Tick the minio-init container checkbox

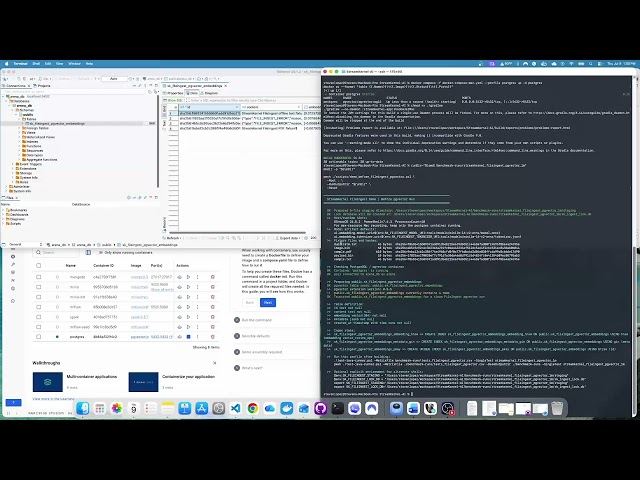click(39, 297)
